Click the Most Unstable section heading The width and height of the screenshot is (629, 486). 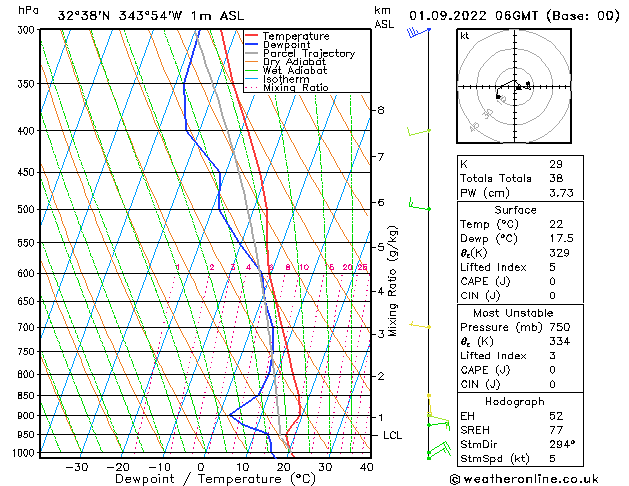point(513,313)
